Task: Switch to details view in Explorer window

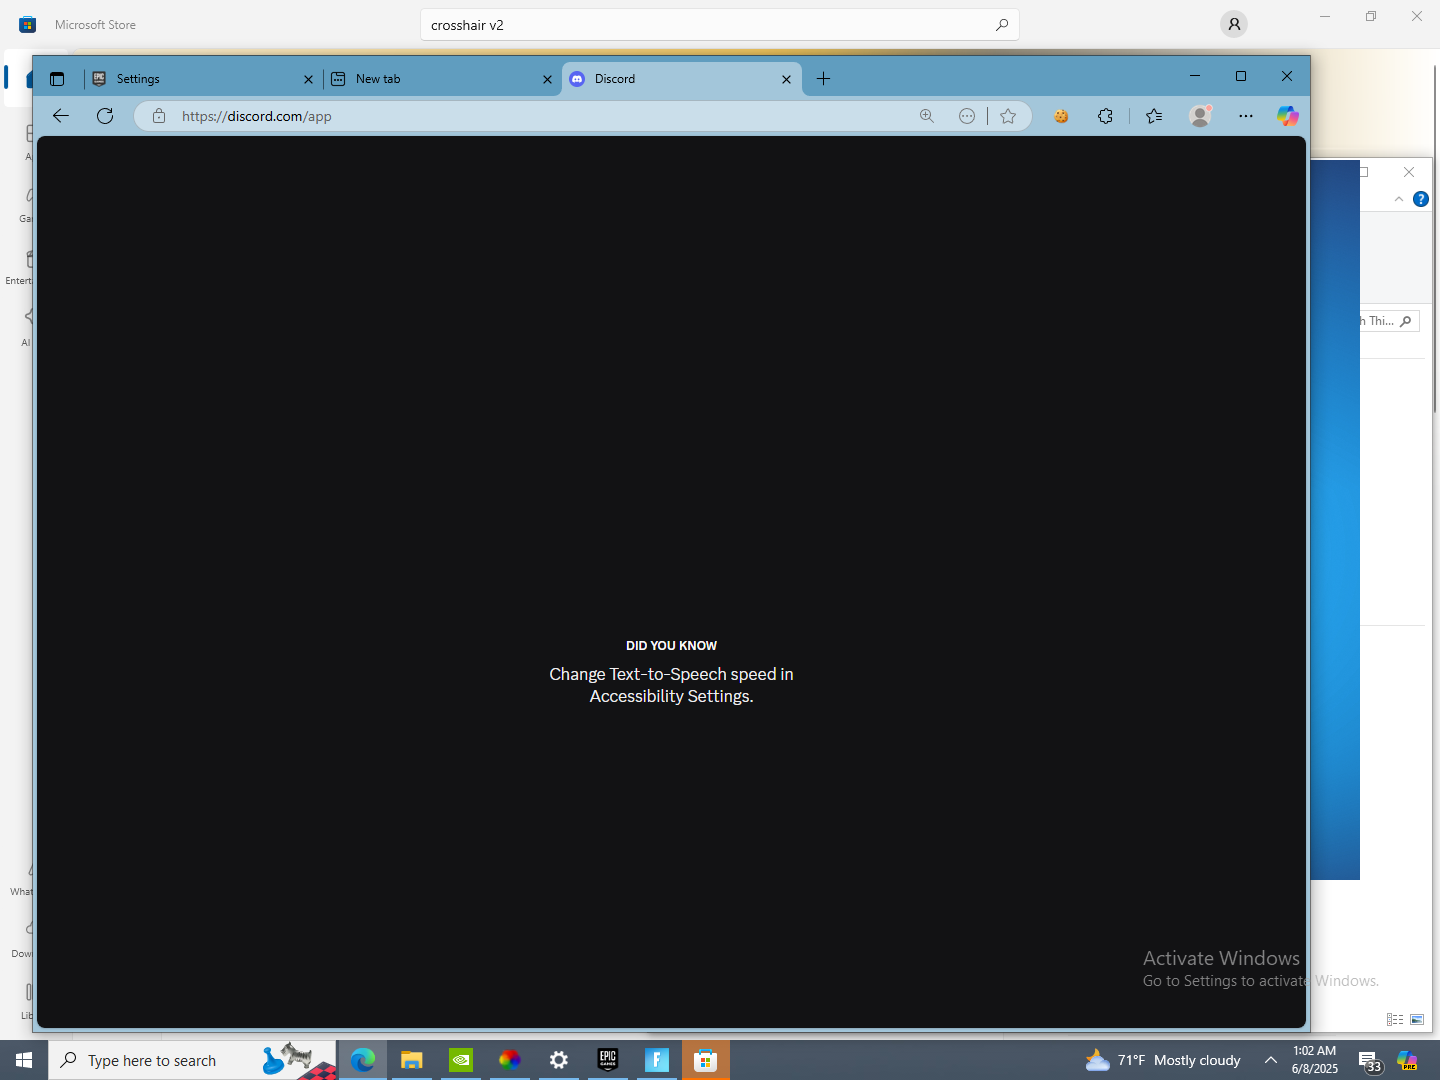Action: 1395,1019
